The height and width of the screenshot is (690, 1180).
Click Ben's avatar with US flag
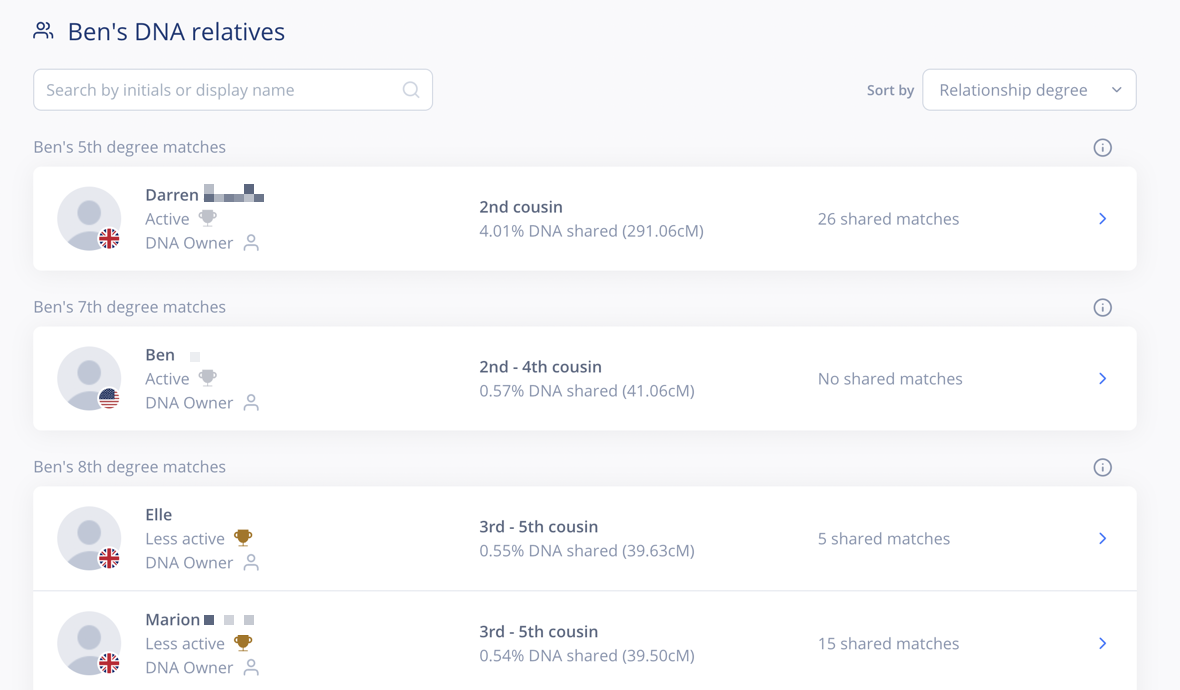(x=89, y=378)
